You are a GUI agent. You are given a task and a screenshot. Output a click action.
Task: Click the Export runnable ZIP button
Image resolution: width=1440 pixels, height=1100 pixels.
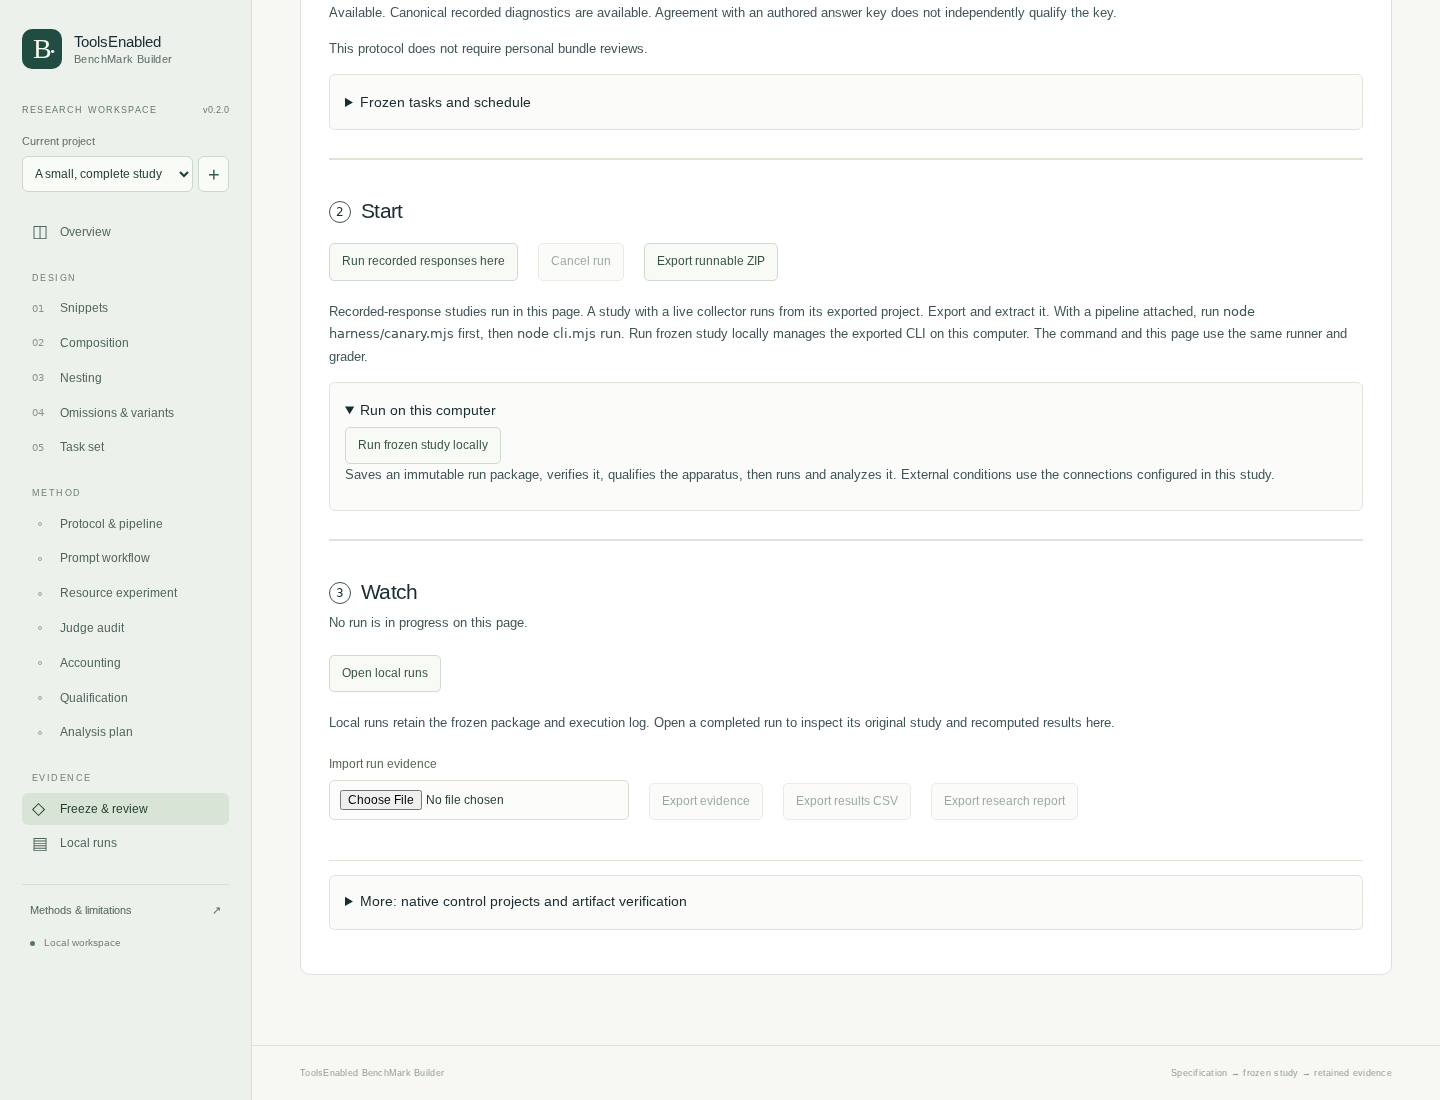(x=711, y=262)
